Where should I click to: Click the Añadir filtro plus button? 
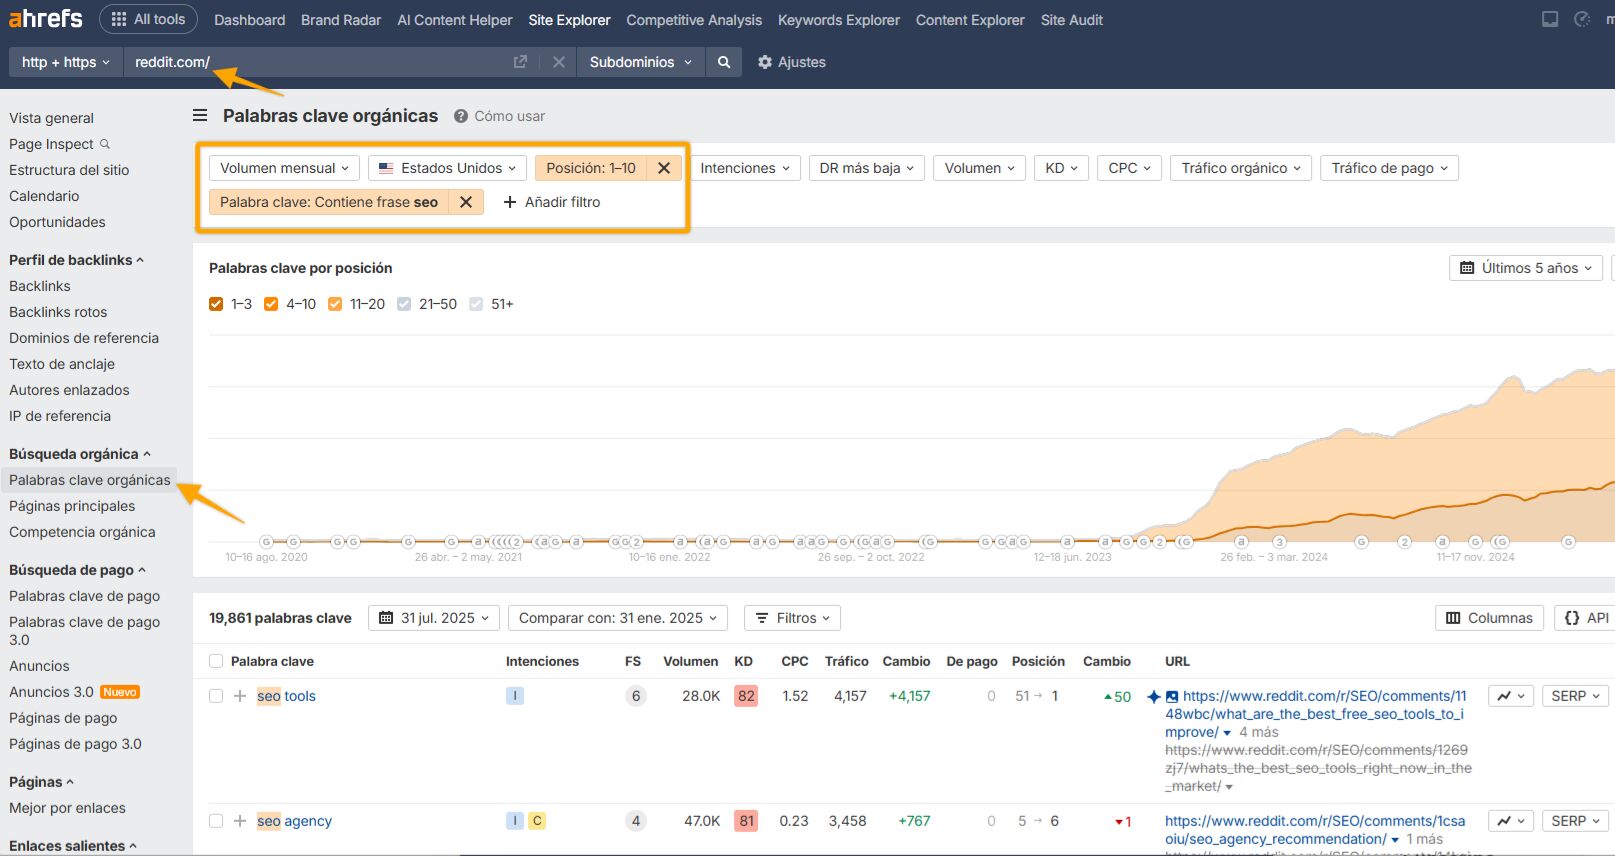[552, 202]
